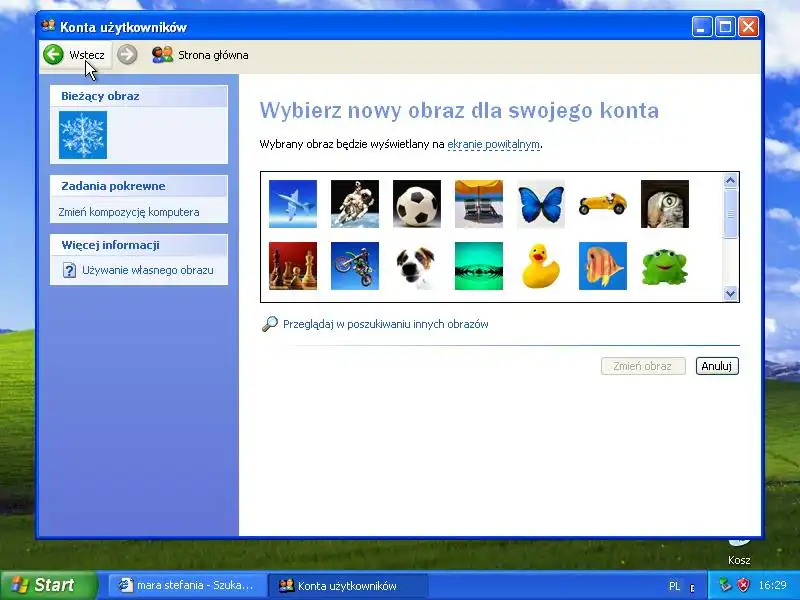Click the Zmień obraz button
800x600 pixels.
click(643, 366)
